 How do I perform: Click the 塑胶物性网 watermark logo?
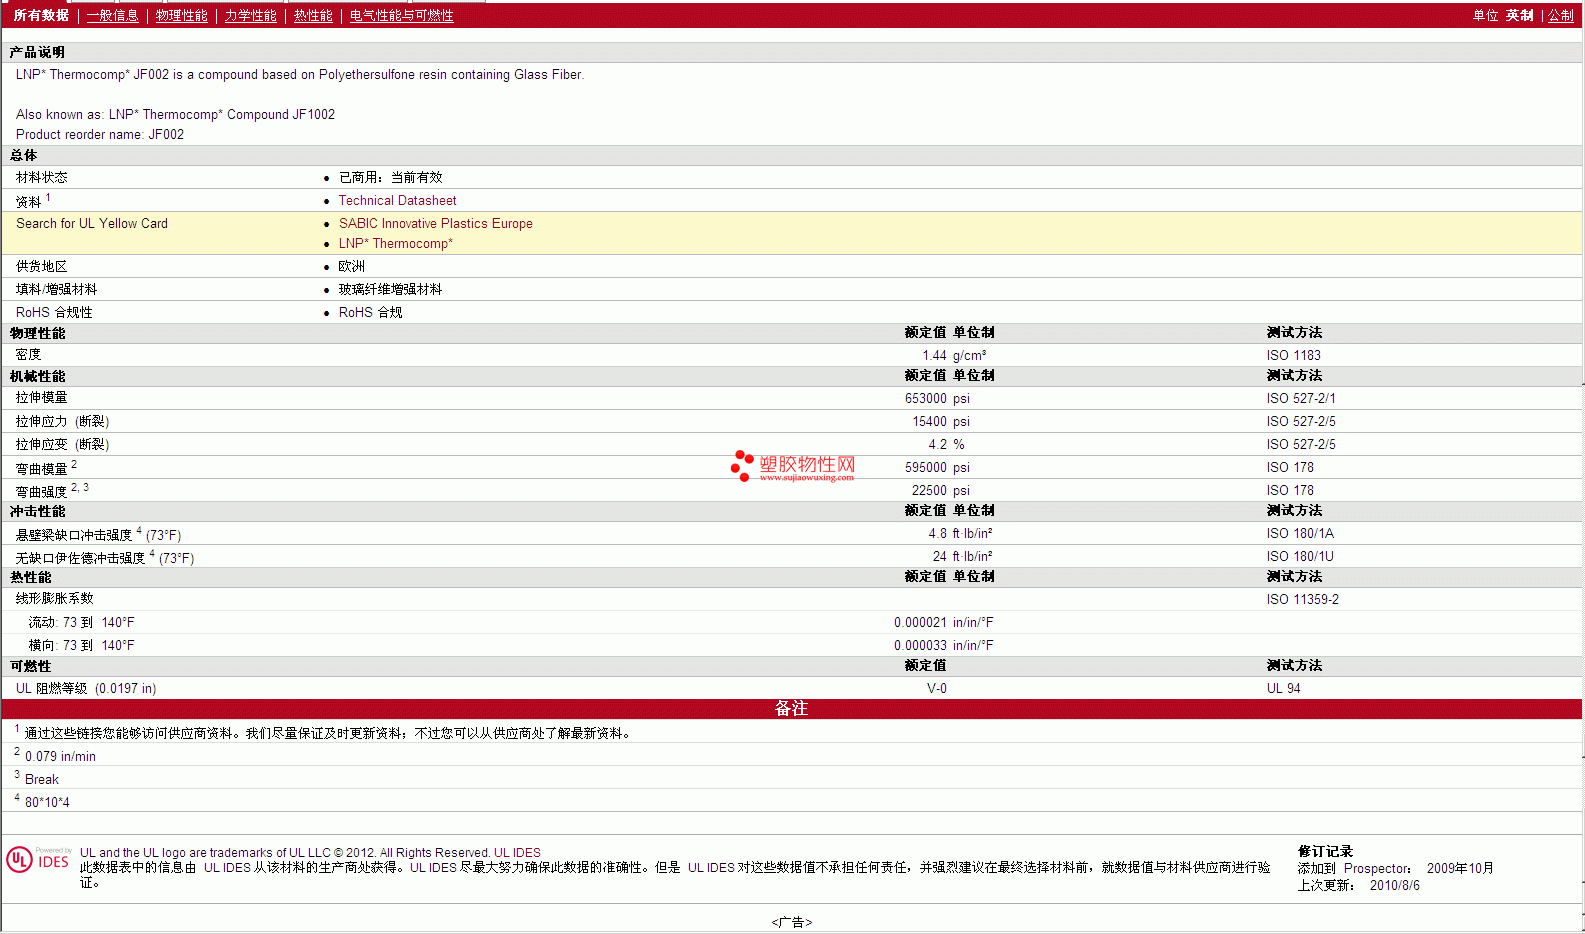pyautogui.click(x=793, y=466)
